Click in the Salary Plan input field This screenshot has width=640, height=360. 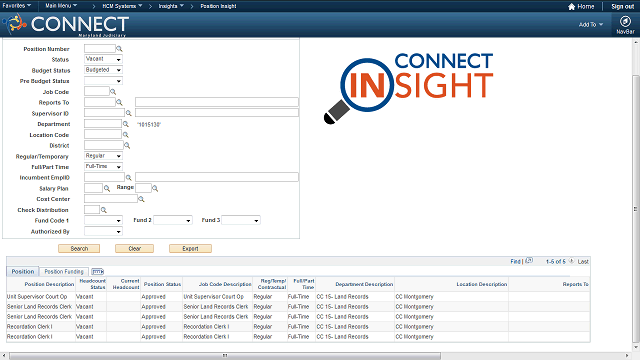(x=93, y=188)
